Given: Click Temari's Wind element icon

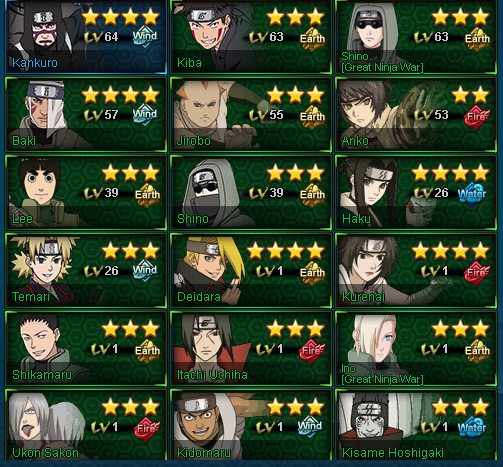Looking at the screenshot, I should 145,270.
